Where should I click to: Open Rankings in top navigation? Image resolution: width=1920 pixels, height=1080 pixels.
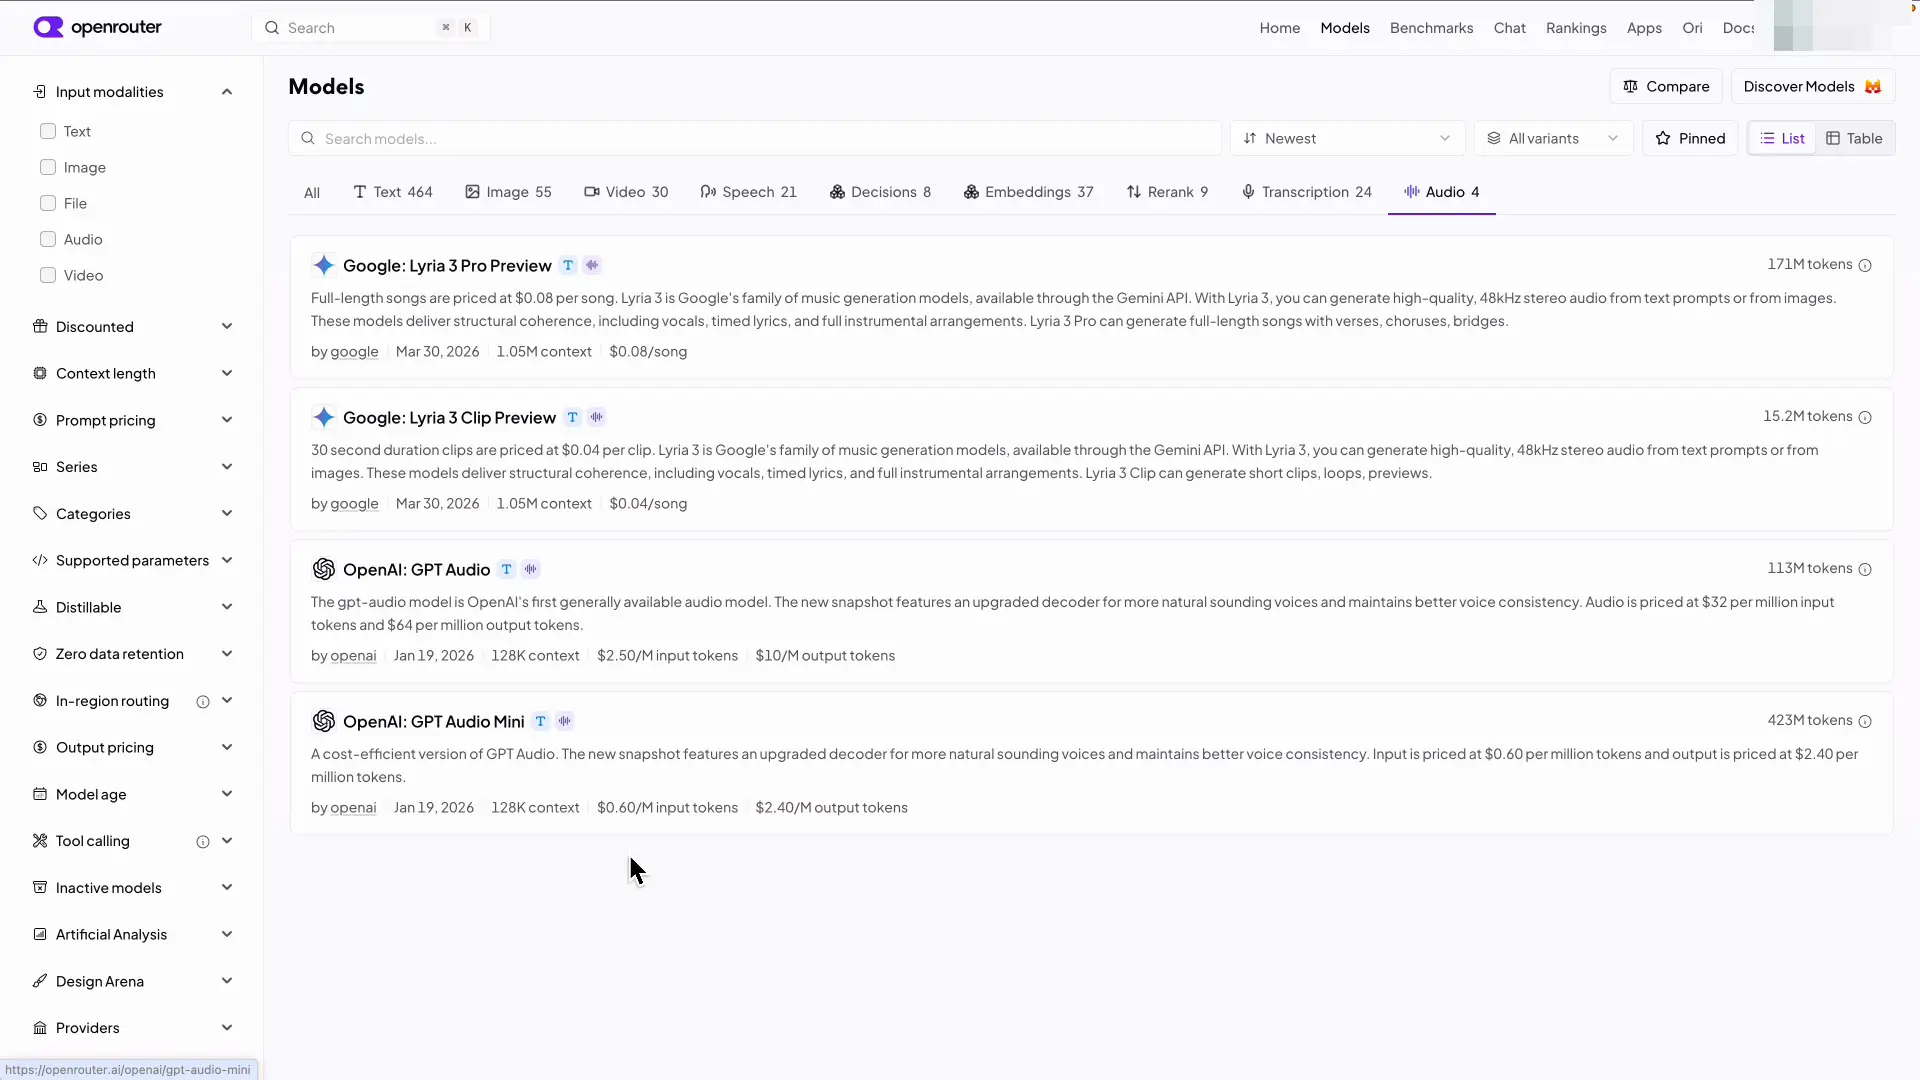point(1576,28)
